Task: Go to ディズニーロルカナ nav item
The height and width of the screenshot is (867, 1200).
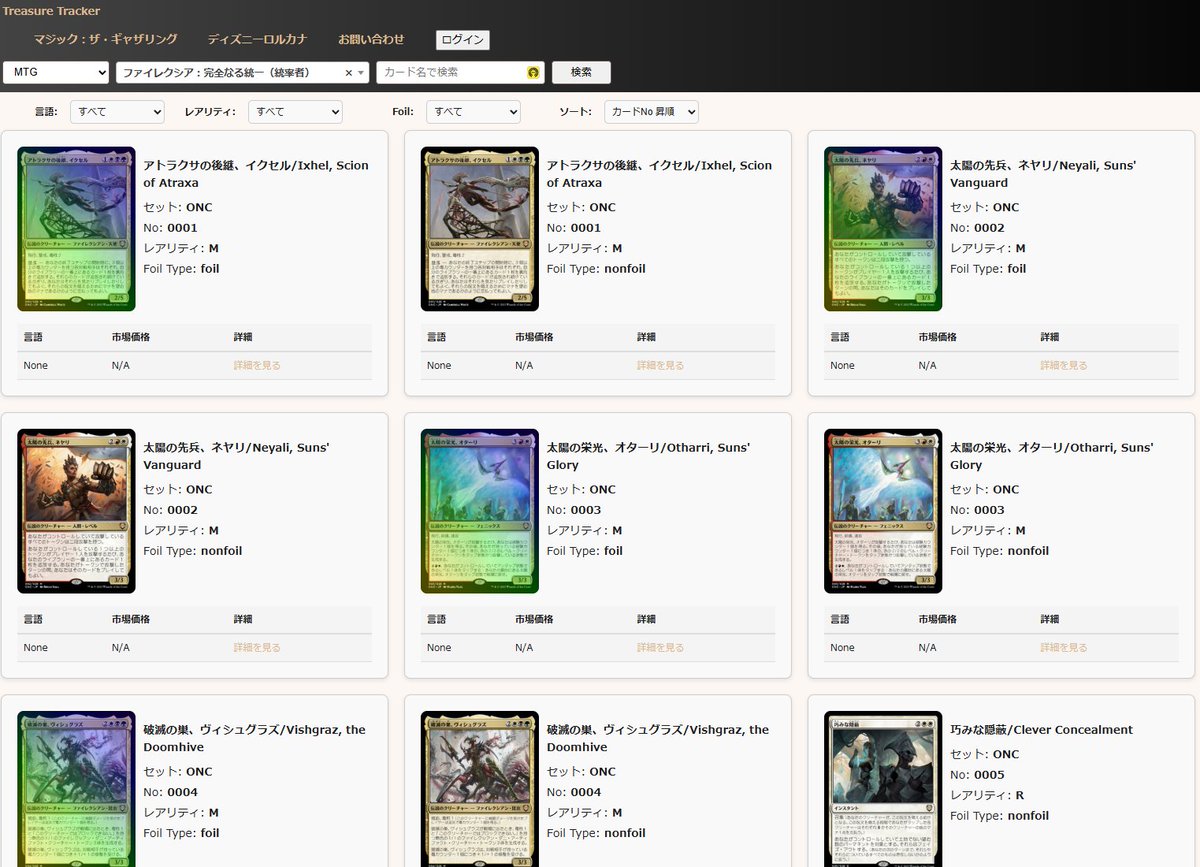Action: (257, 40)
